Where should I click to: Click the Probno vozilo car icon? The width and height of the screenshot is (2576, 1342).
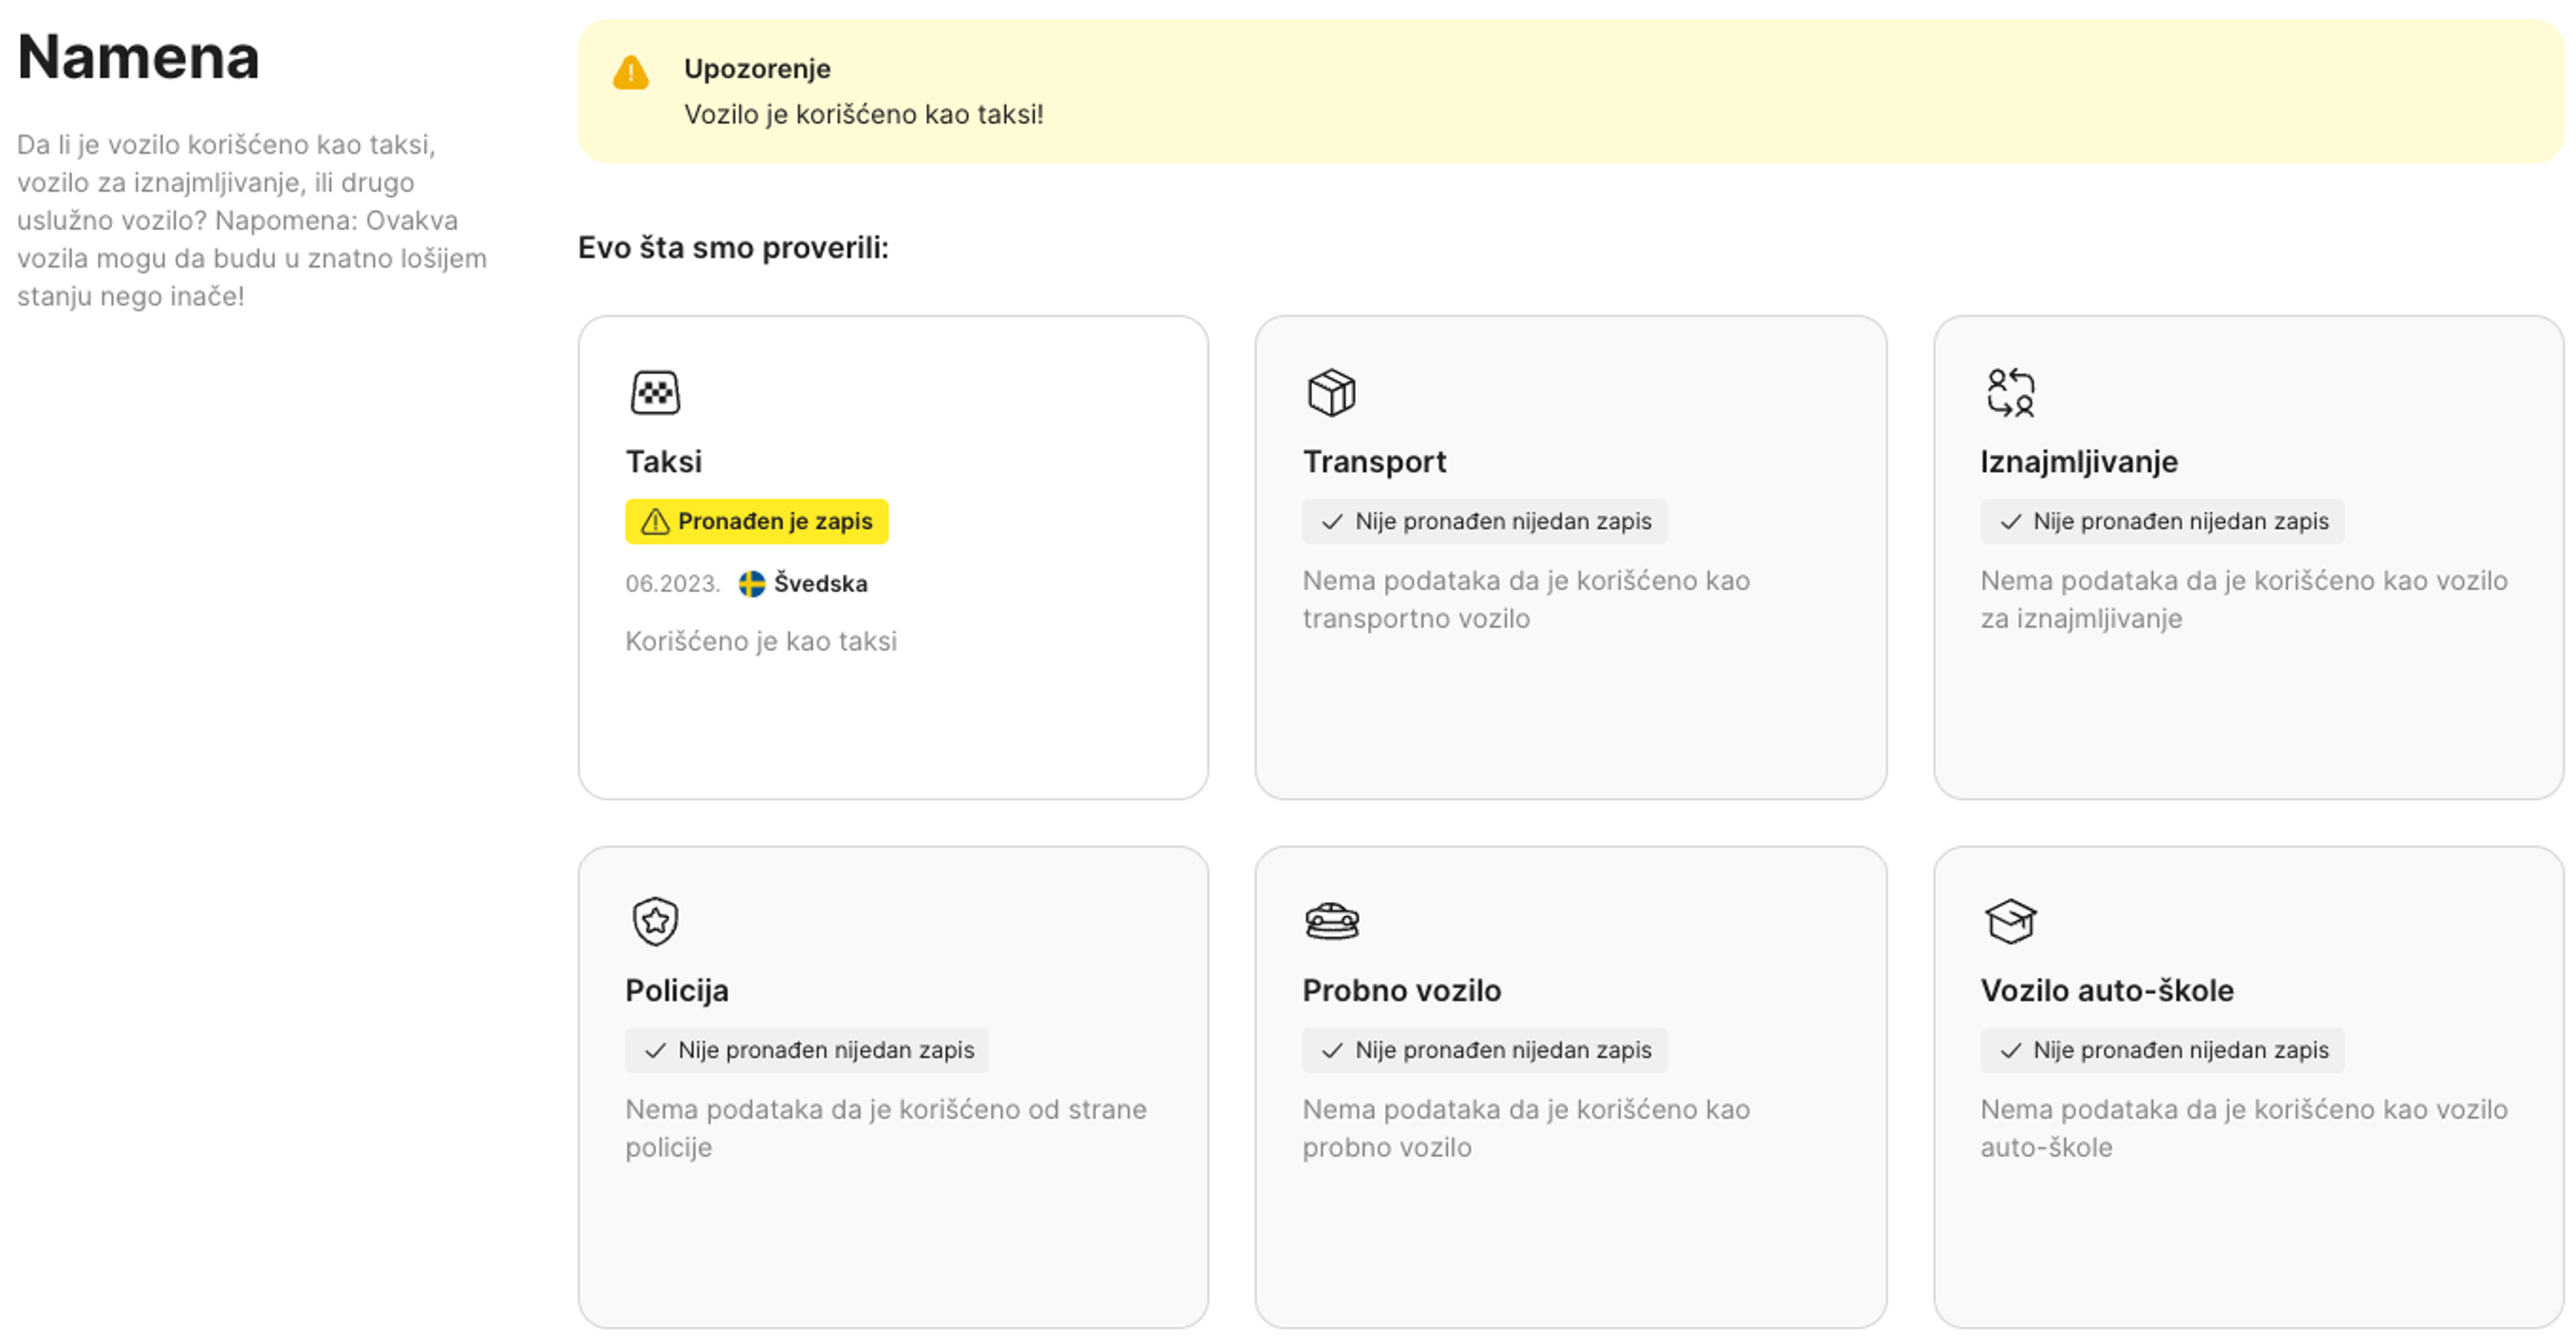1331,920
